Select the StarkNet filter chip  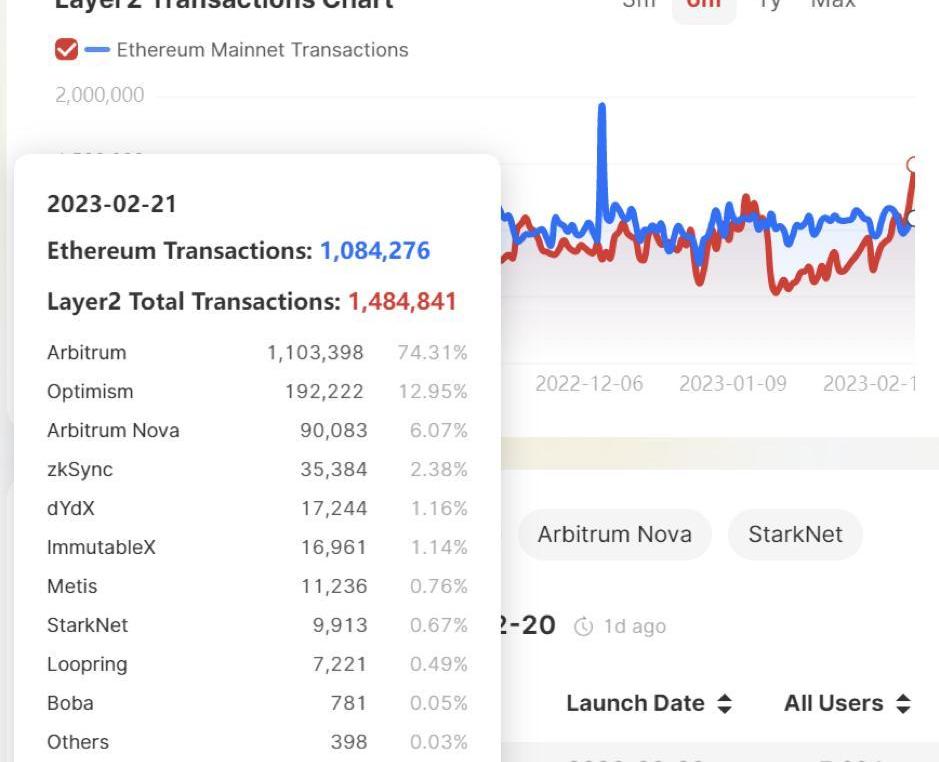click(795, 534)
